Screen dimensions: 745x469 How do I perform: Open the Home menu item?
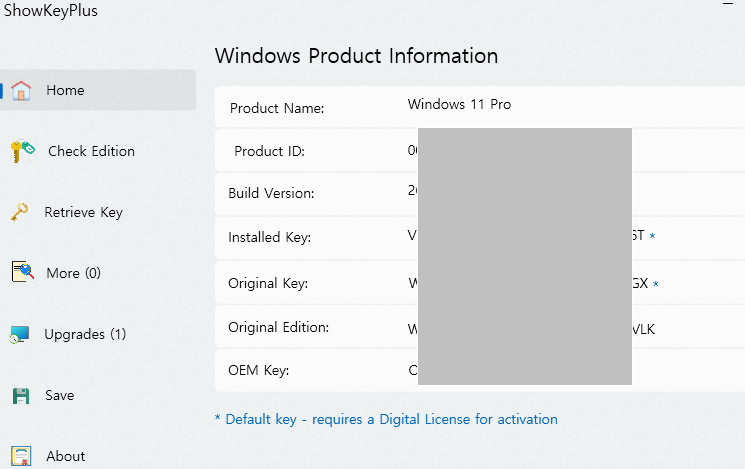click(98, 90)
